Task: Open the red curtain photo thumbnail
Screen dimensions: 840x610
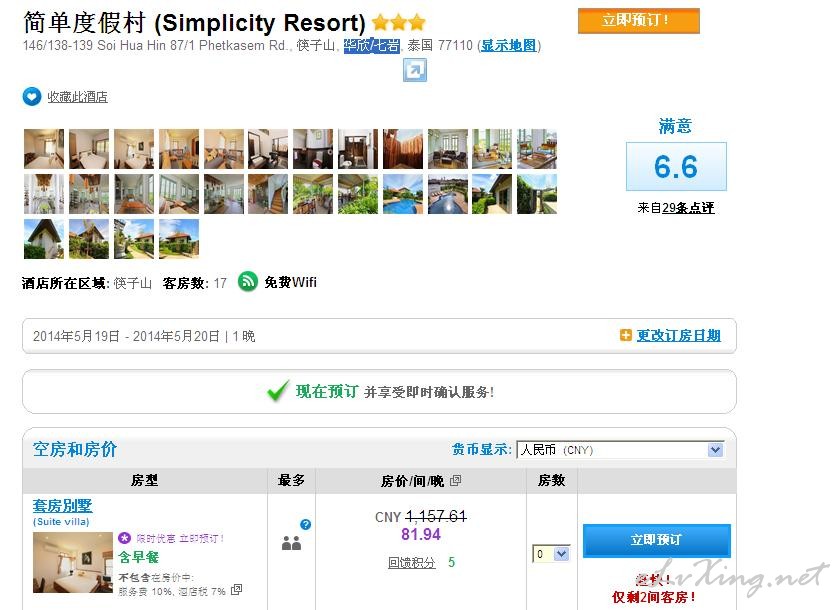Action: point(403,149)
